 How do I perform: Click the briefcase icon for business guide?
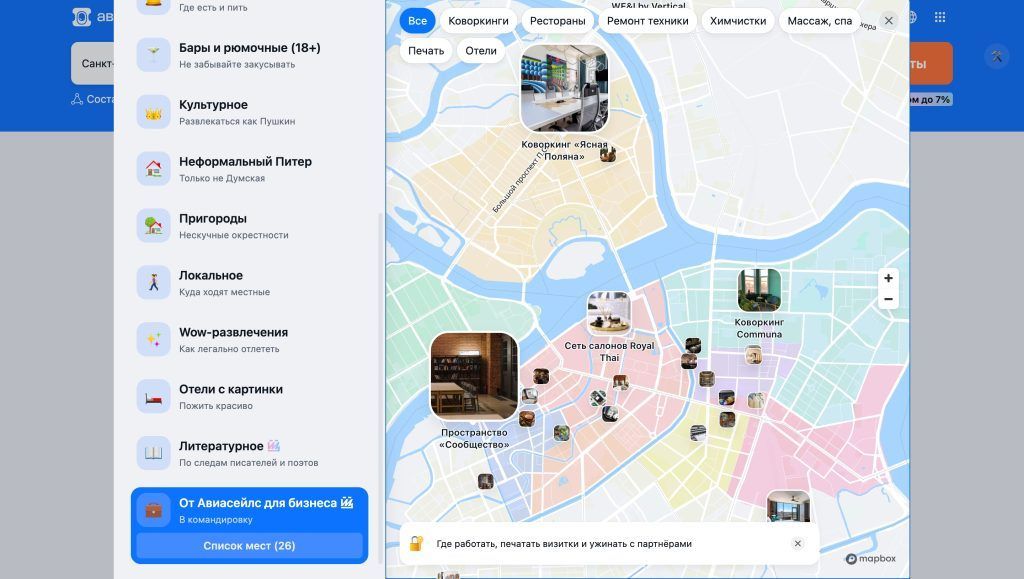(x=153, y=510)
